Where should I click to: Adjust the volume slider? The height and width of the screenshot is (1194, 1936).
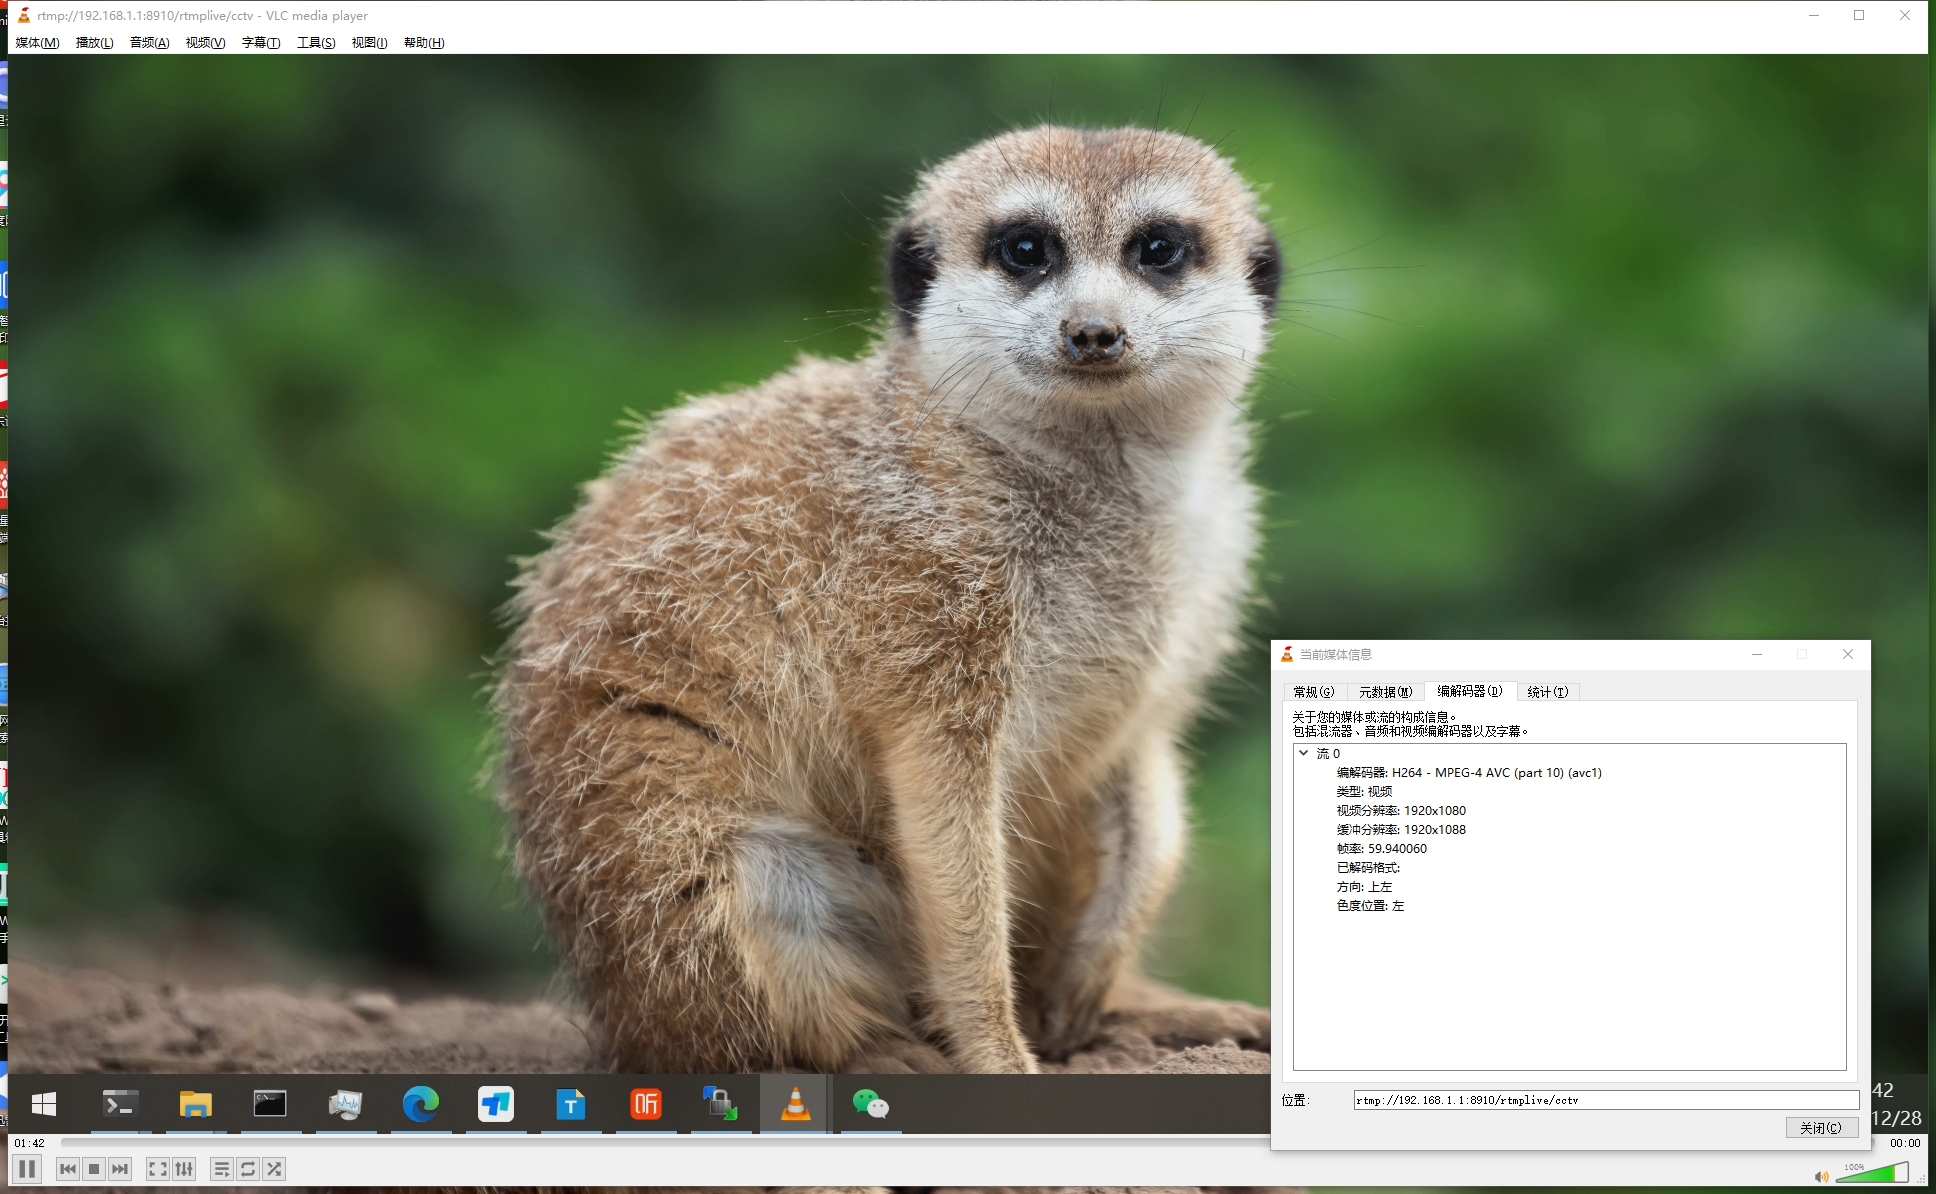tap(1872, 1173)
